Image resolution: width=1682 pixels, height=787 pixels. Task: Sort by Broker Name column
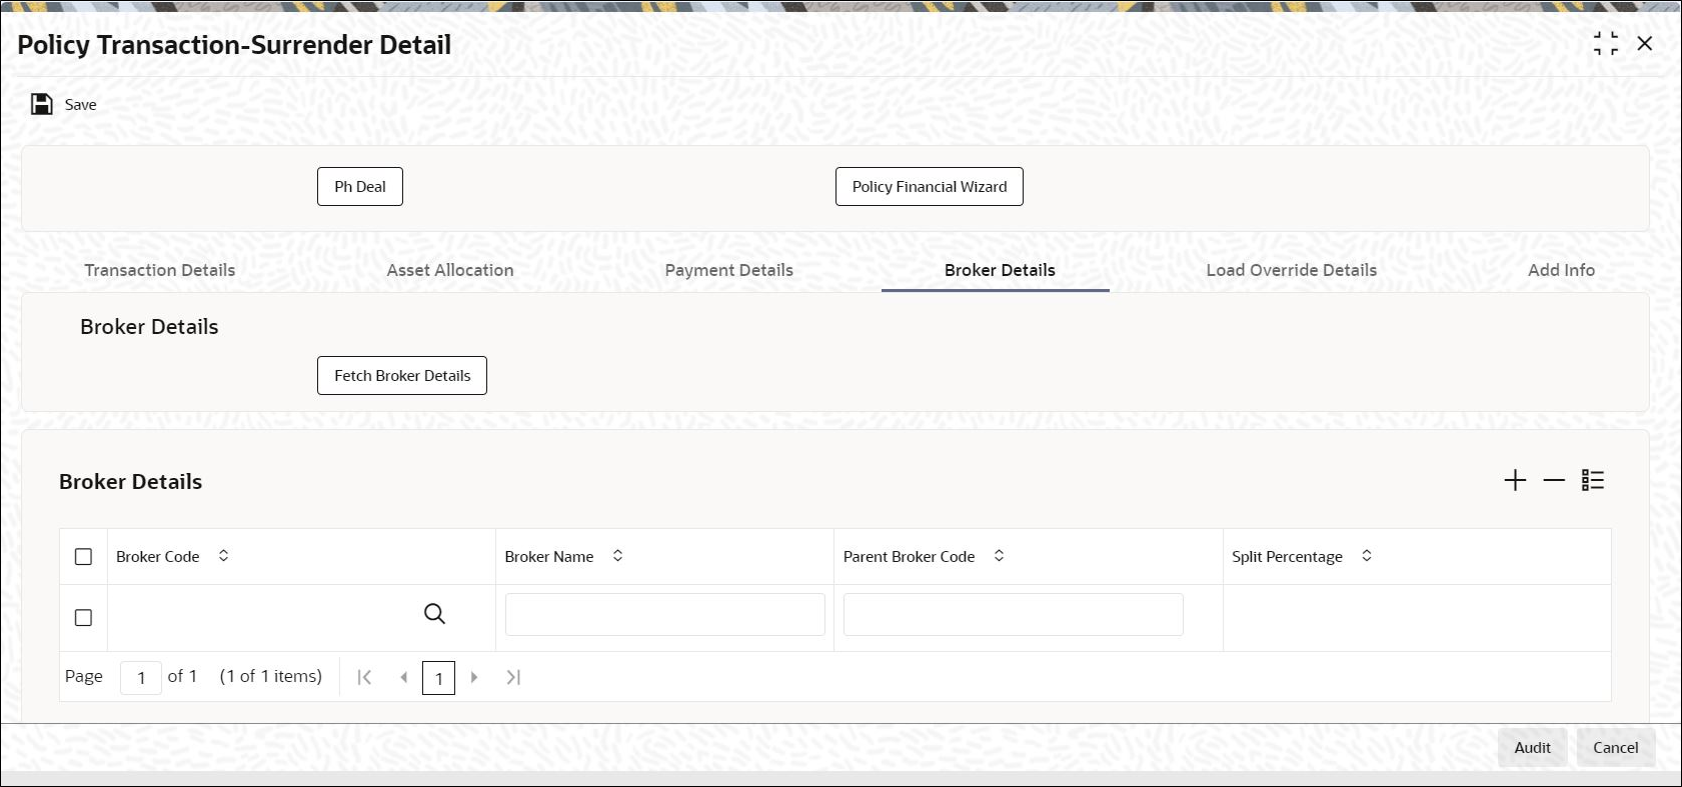pos(618,556)
